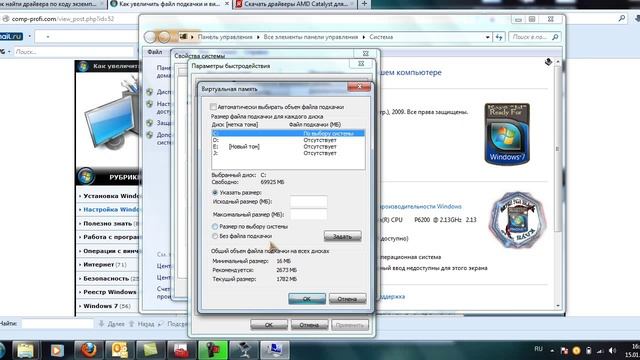This screenshot has height=360, width=640.
Task: Close the 'Свойства системы' dialog
Action: tap(366, 53)
